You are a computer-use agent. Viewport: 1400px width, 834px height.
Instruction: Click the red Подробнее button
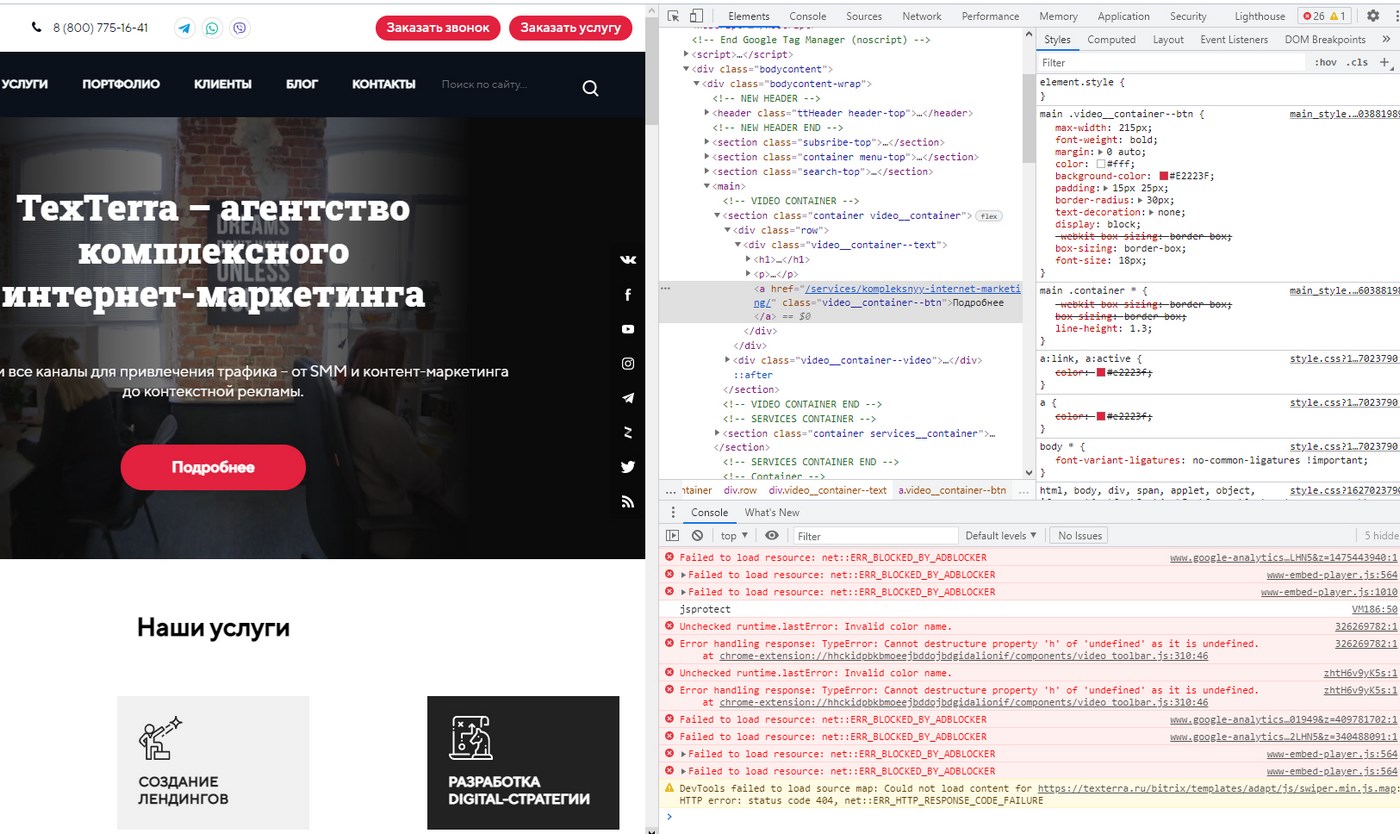click(212, 467)
